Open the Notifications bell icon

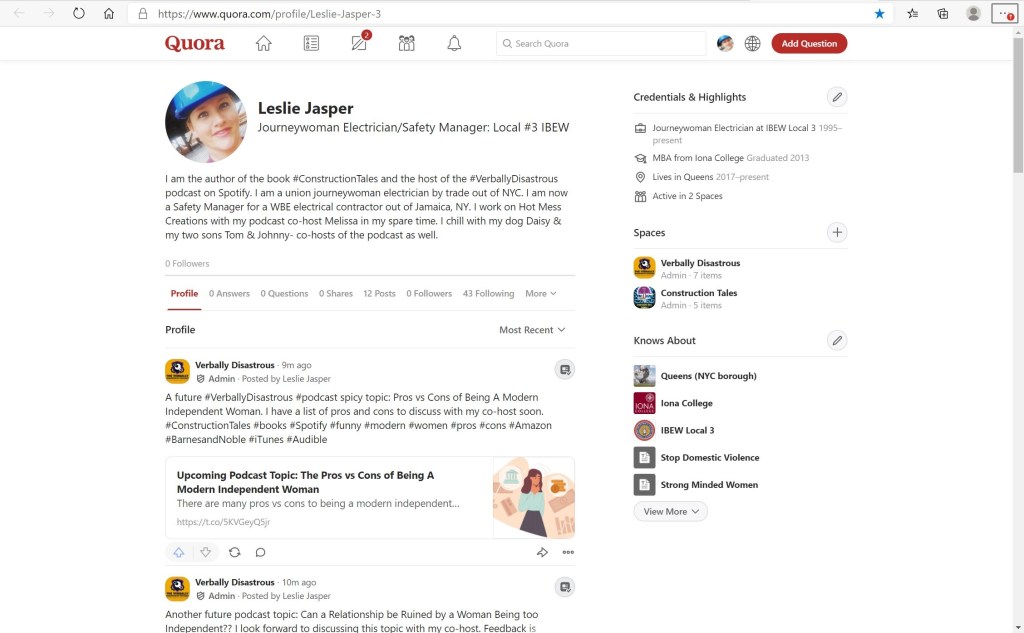click(454, 44)
